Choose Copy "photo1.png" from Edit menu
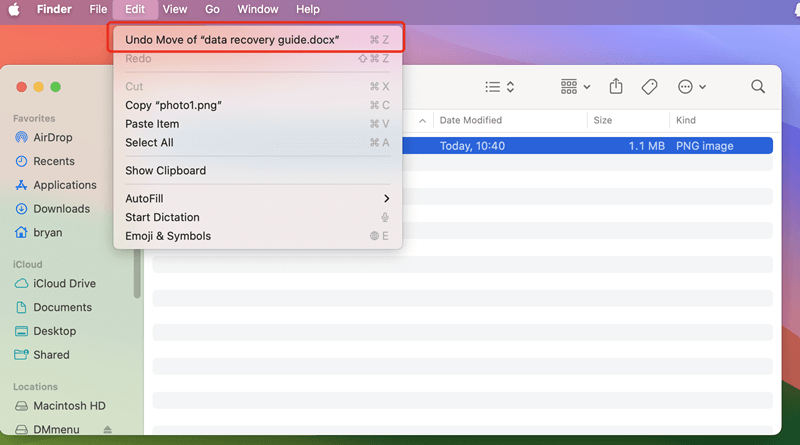Image resolution: width=800 pixels, height=445 pixels. (x=257, y=105)
